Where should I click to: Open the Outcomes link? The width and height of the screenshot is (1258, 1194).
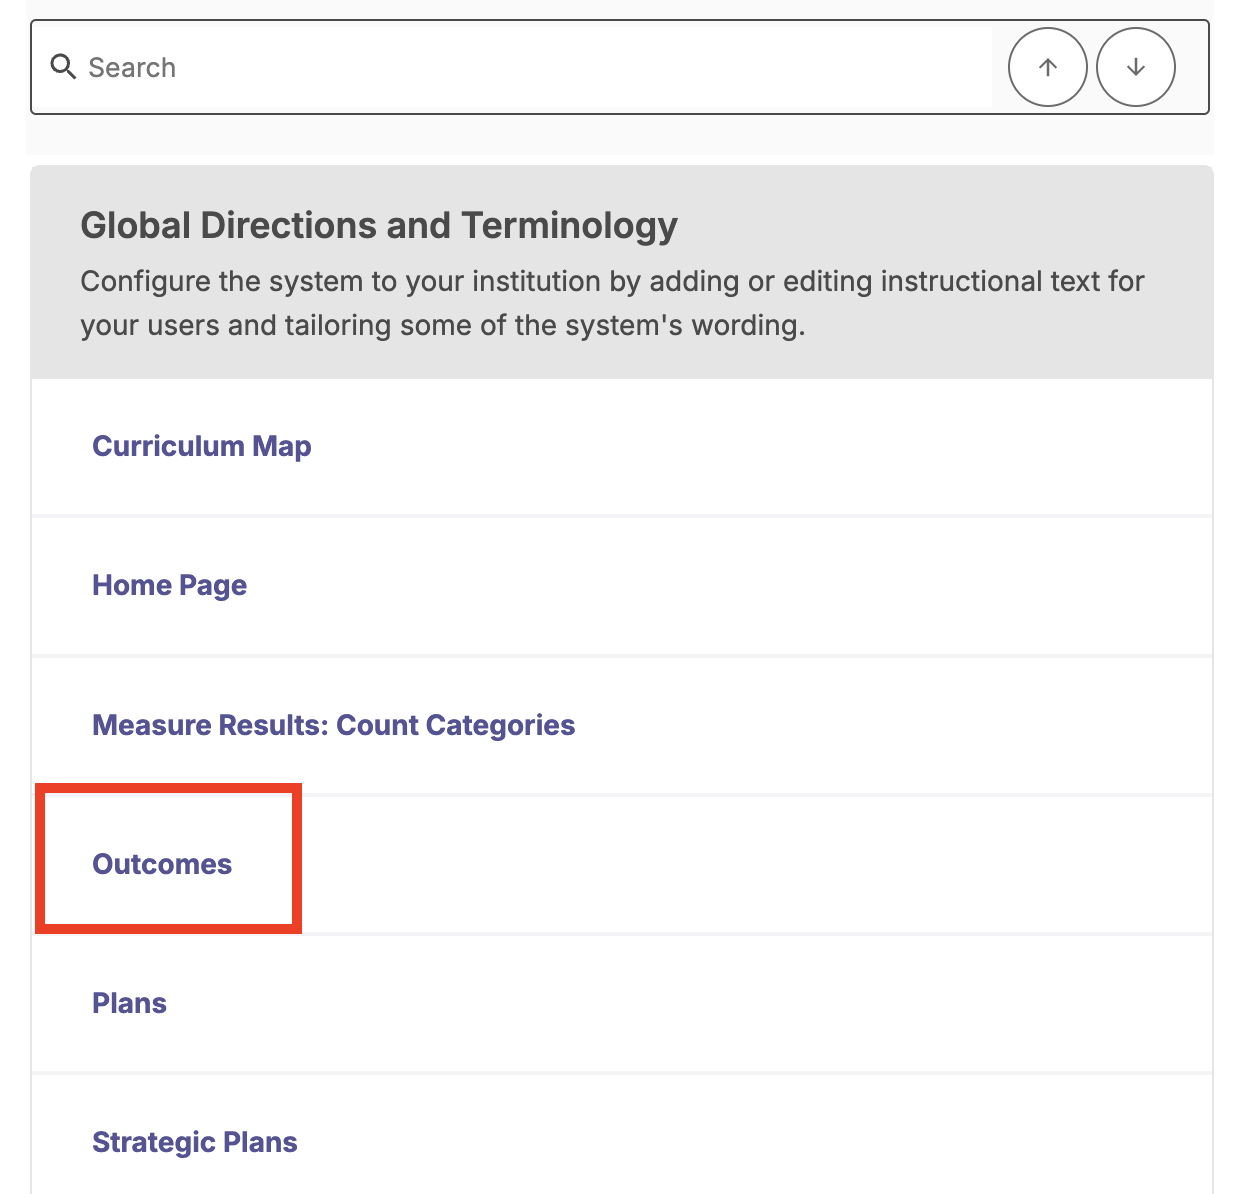[x=162, y=864]
